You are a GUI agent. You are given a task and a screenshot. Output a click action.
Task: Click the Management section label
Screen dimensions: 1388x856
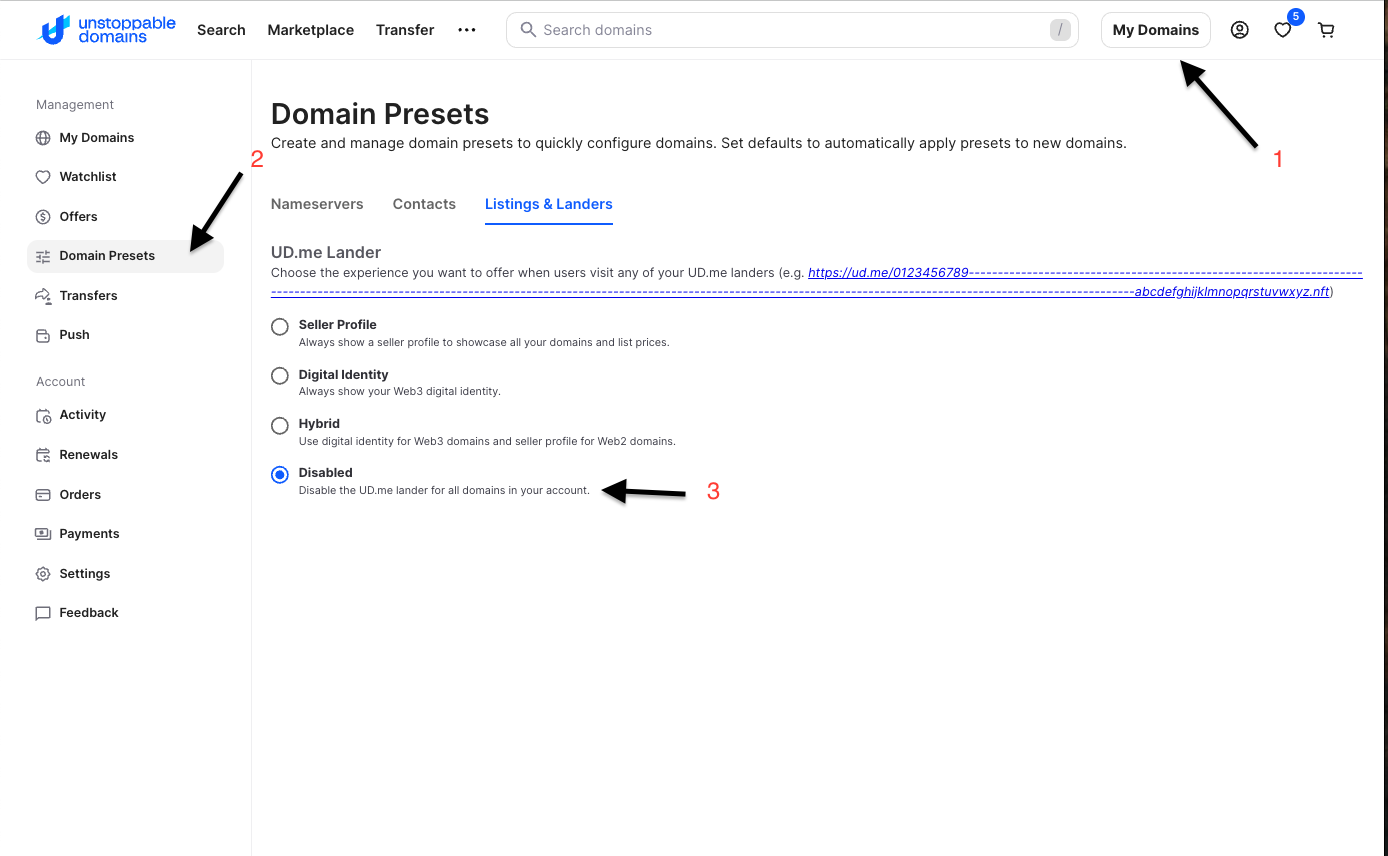pyautogui.click(x=75, y=105)
